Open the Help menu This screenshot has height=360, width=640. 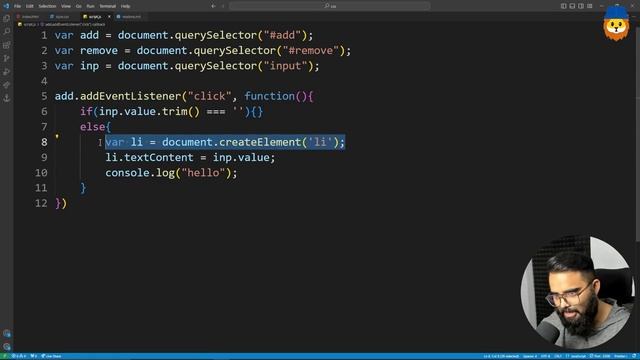[125, 6]
